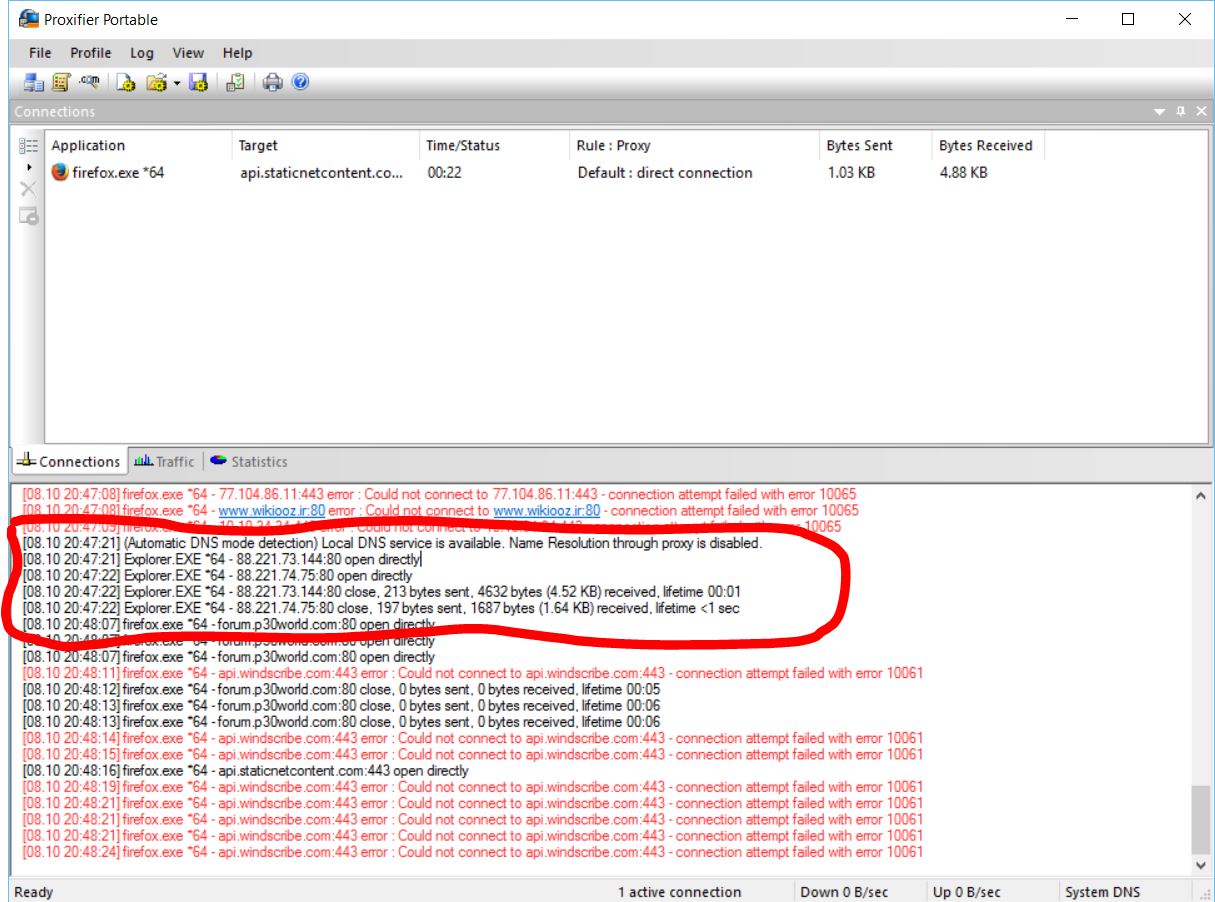Screen dimensions: 1215x902
Task: Create a new profile via toolbar icon
Action: coord(125,83)
